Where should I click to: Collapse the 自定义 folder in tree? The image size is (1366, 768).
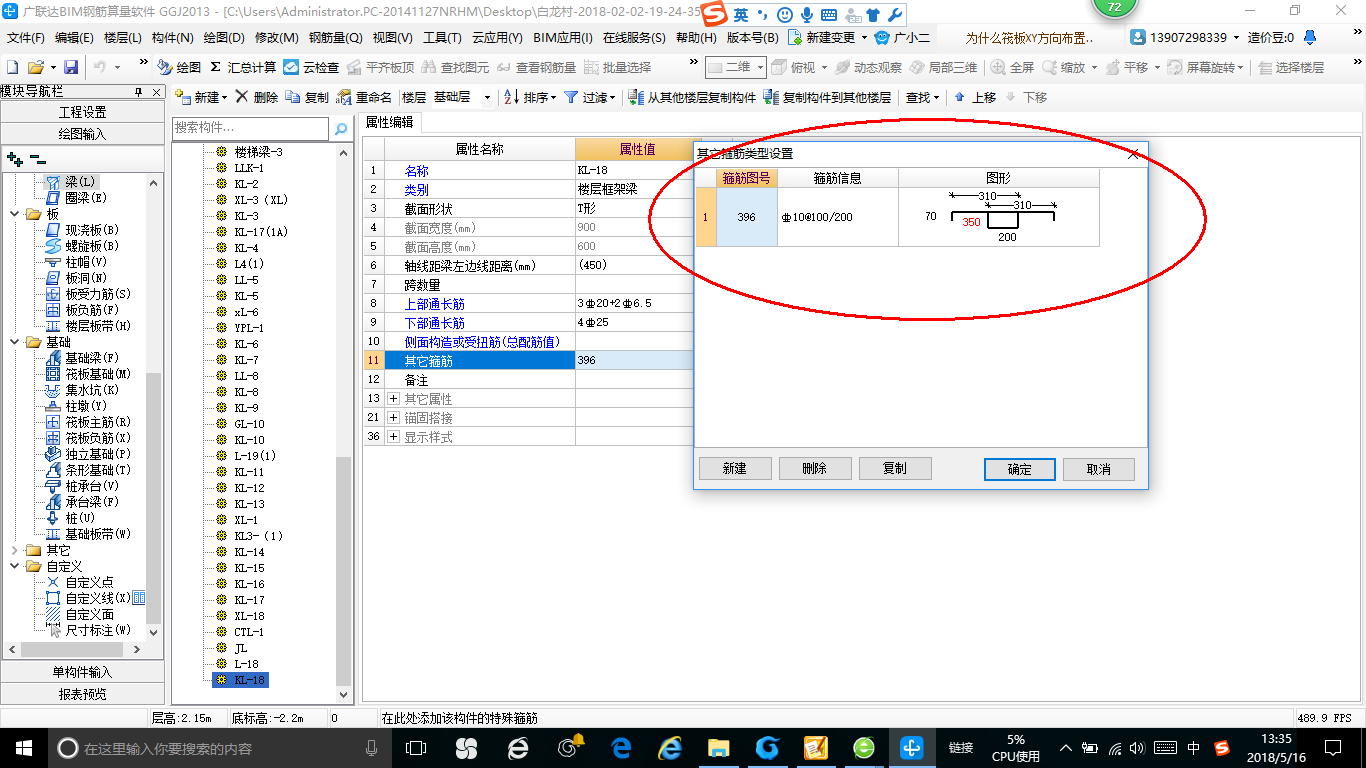tap(14, 566)
